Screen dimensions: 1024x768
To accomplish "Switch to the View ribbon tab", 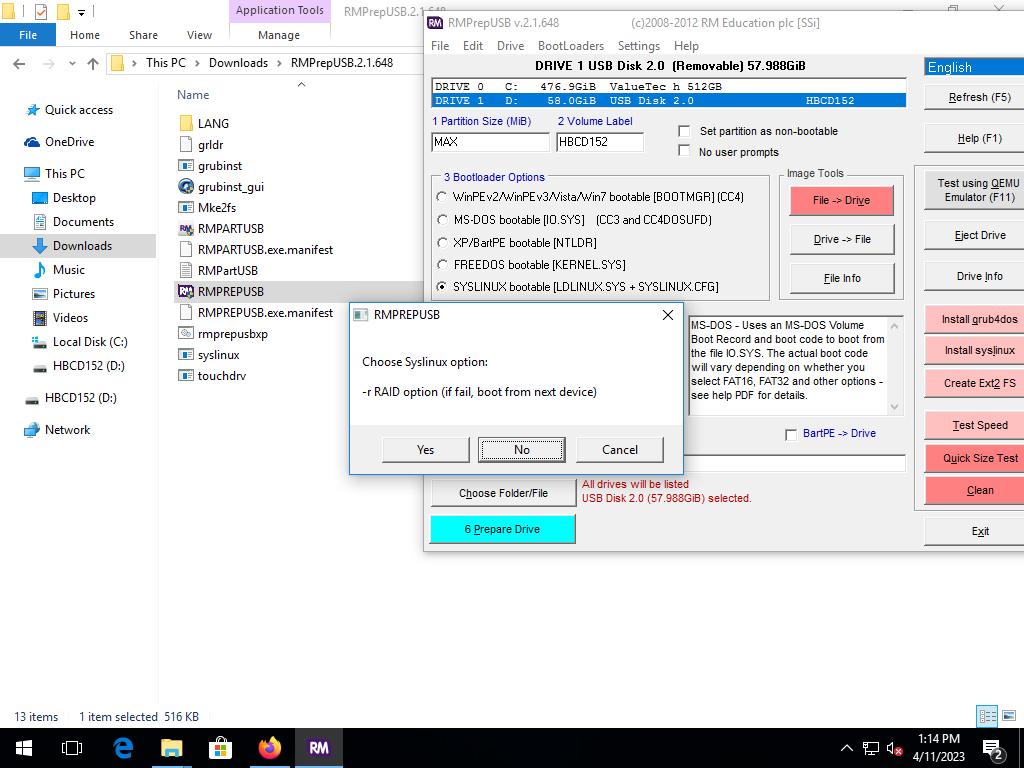I will 199,35.
